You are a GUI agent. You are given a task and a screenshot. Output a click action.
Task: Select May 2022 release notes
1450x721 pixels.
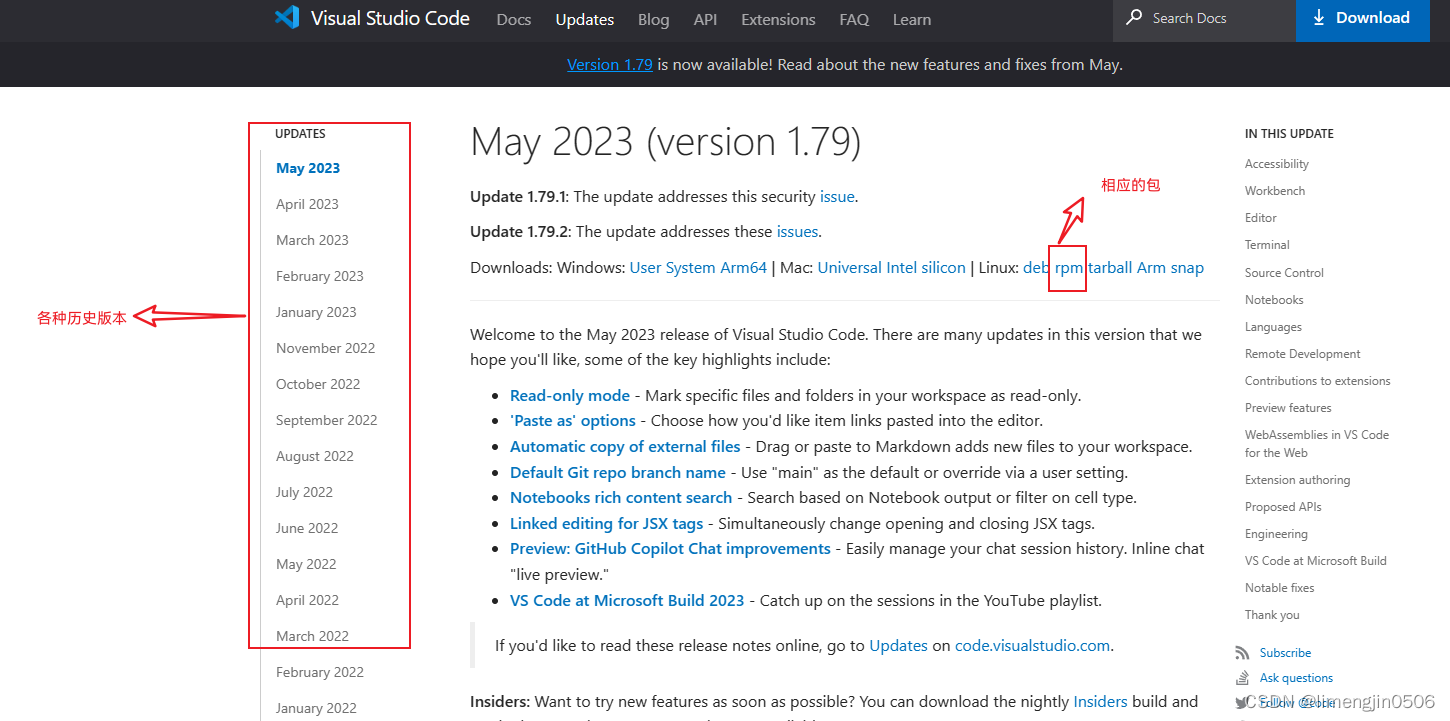(x=306, y=564)
